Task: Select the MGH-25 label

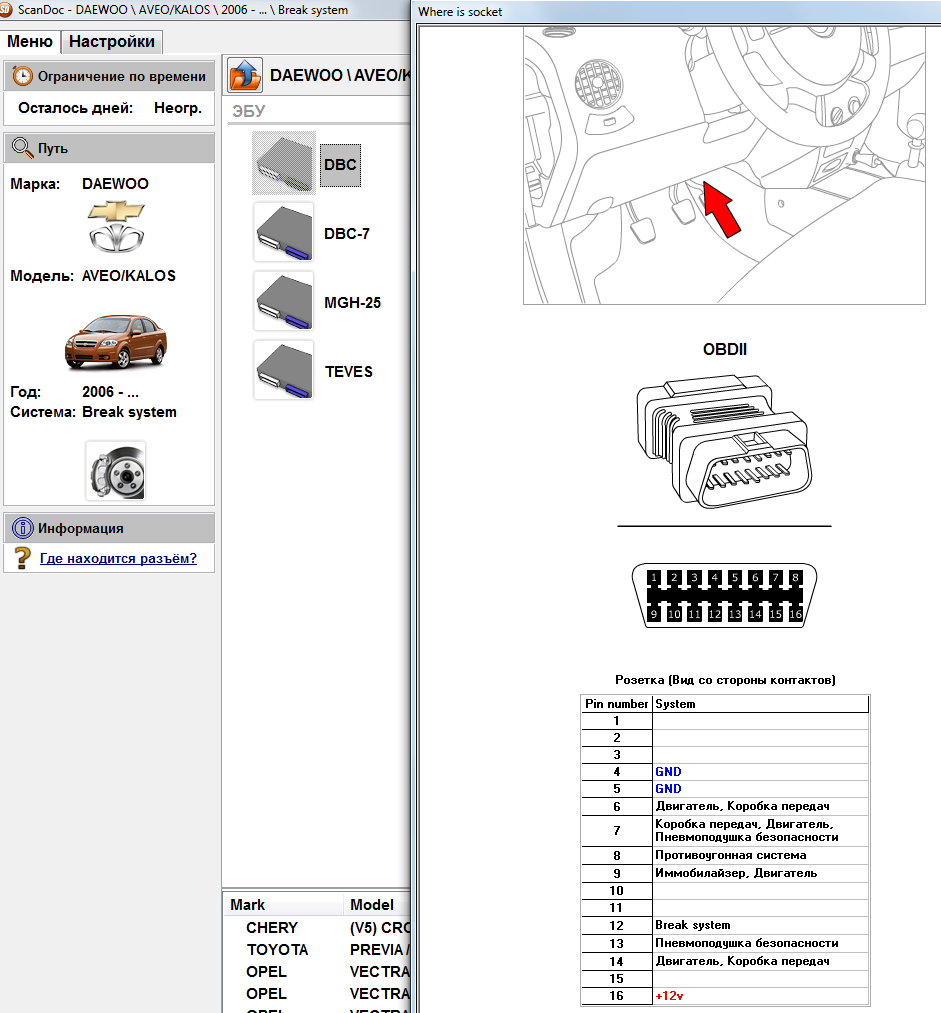Action: pos(353,303)
